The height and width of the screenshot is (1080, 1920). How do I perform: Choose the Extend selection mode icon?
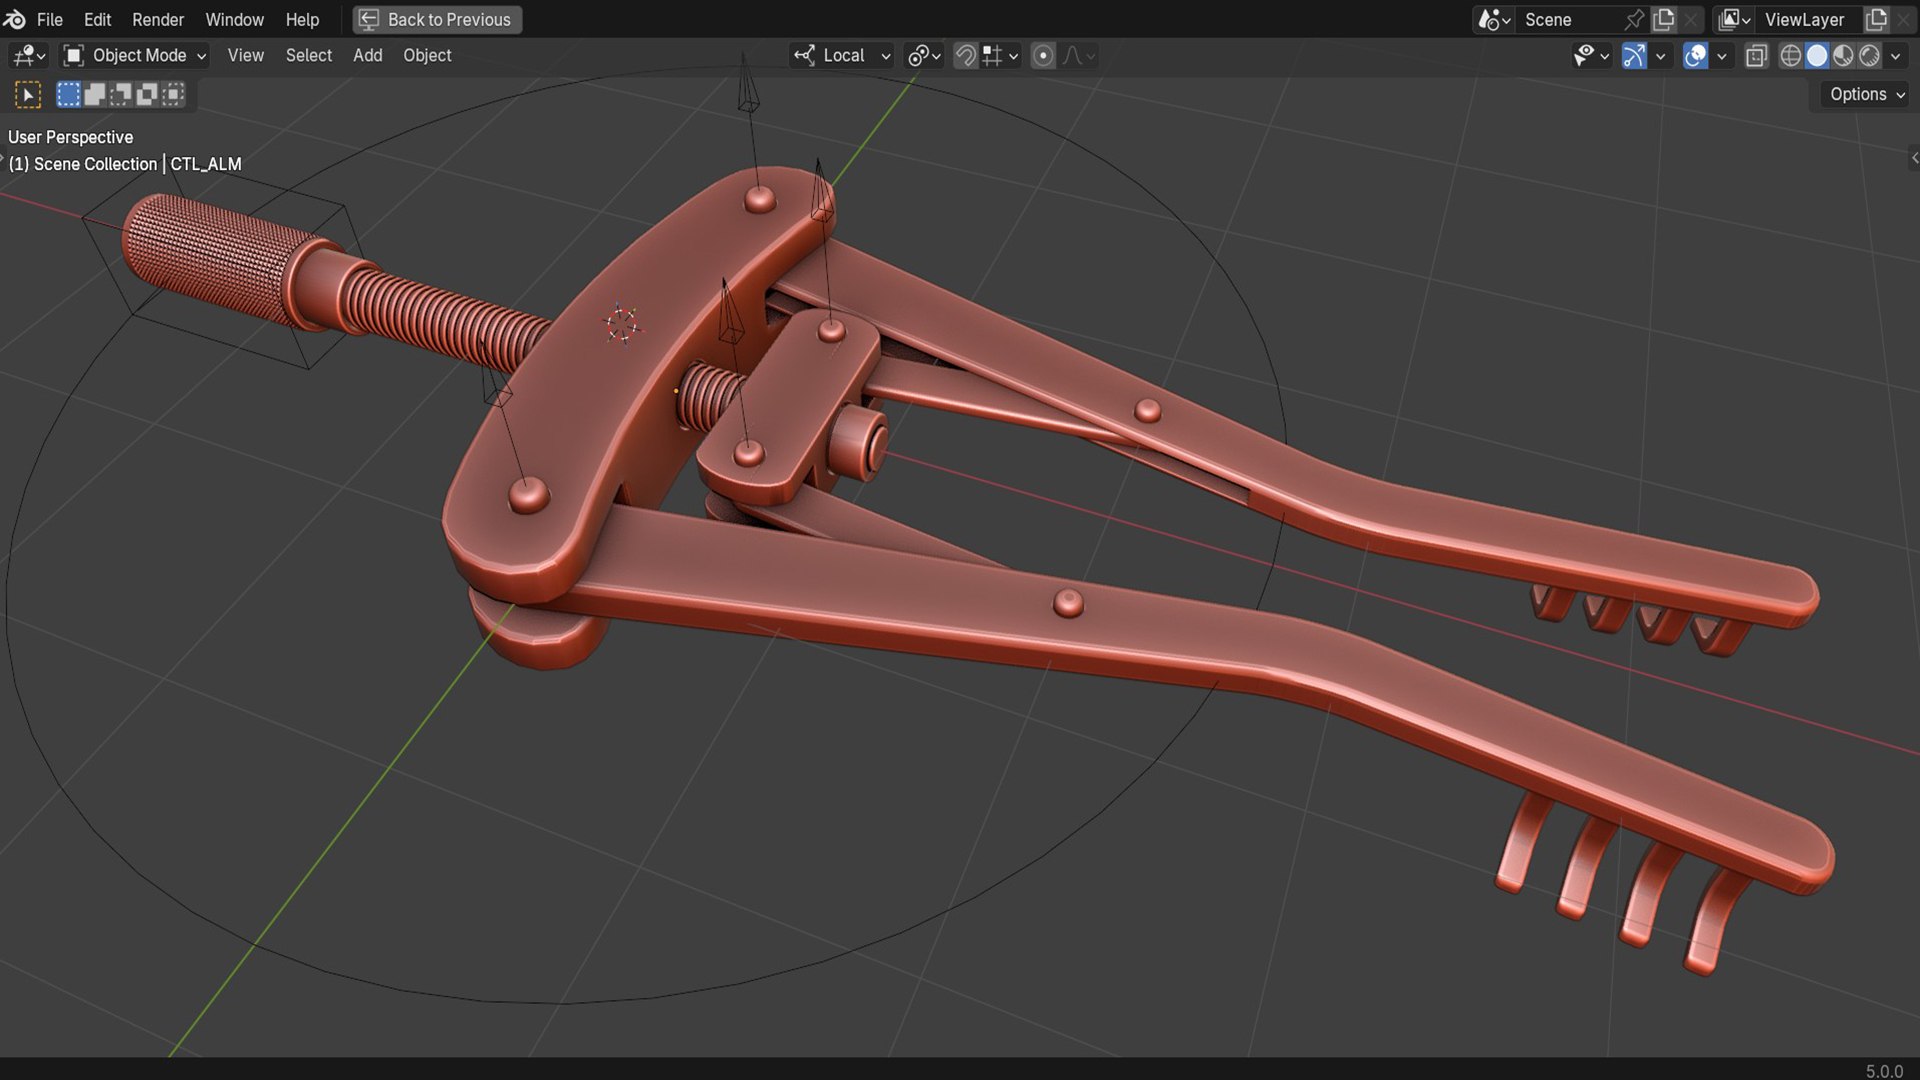point(94,94)
